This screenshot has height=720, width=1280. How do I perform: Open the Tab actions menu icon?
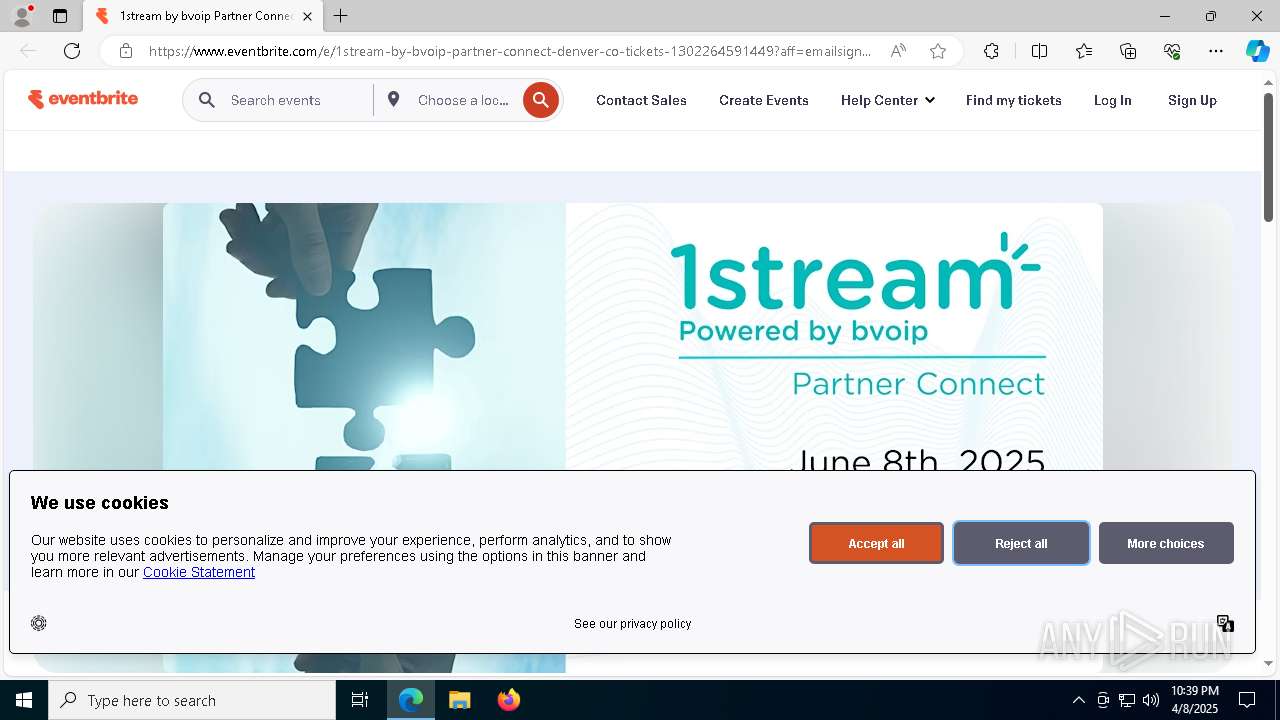click(x=60, y=16)
